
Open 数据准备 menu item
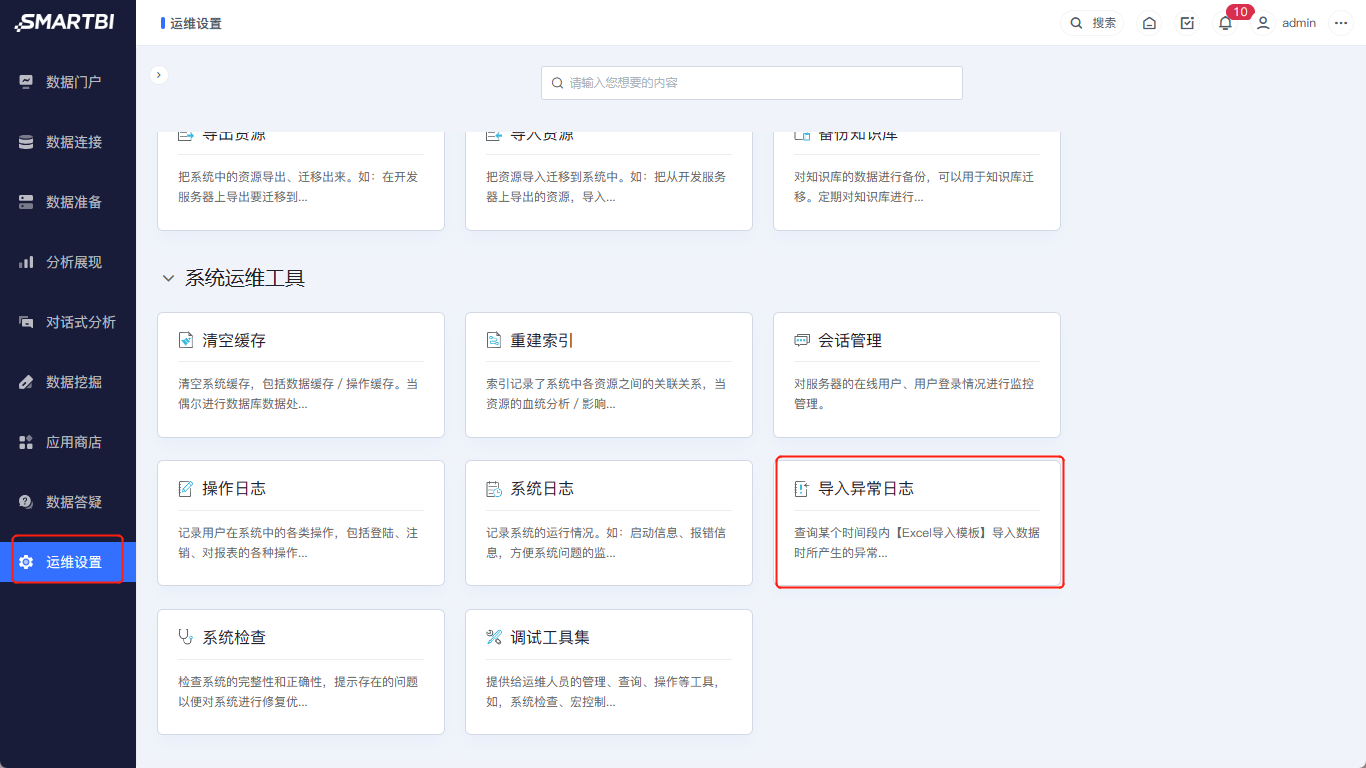click(x=68, y=202)
